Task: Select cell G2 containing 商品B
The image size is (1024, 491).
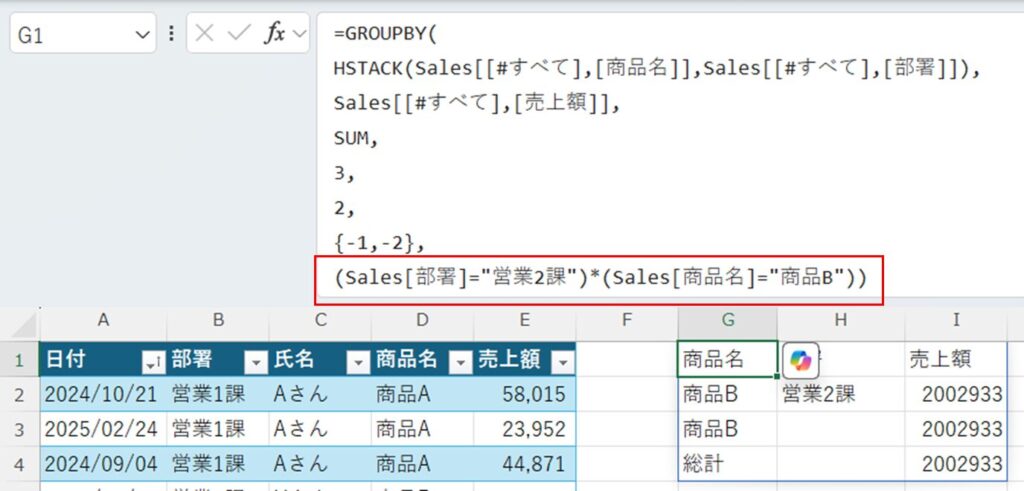Action: tap(728, 394)
